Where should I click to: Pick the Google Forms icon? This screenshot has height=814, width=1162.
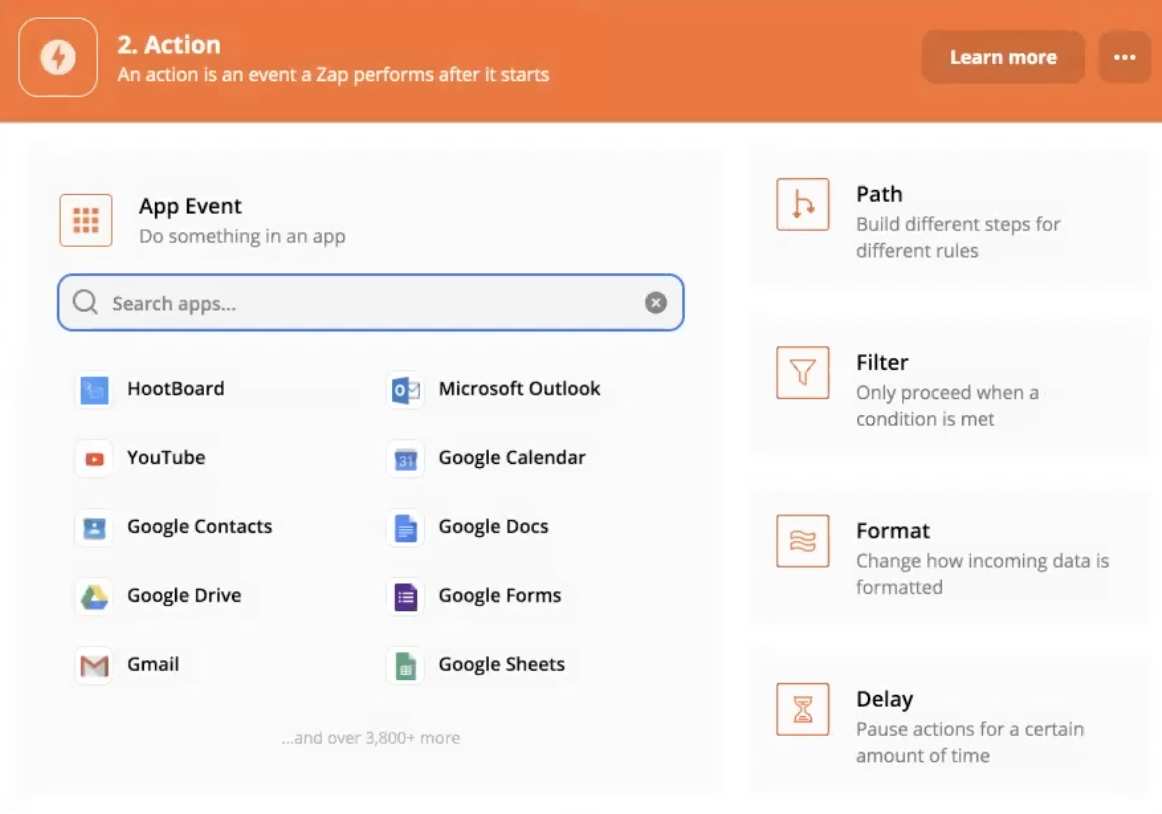point(405,597)
